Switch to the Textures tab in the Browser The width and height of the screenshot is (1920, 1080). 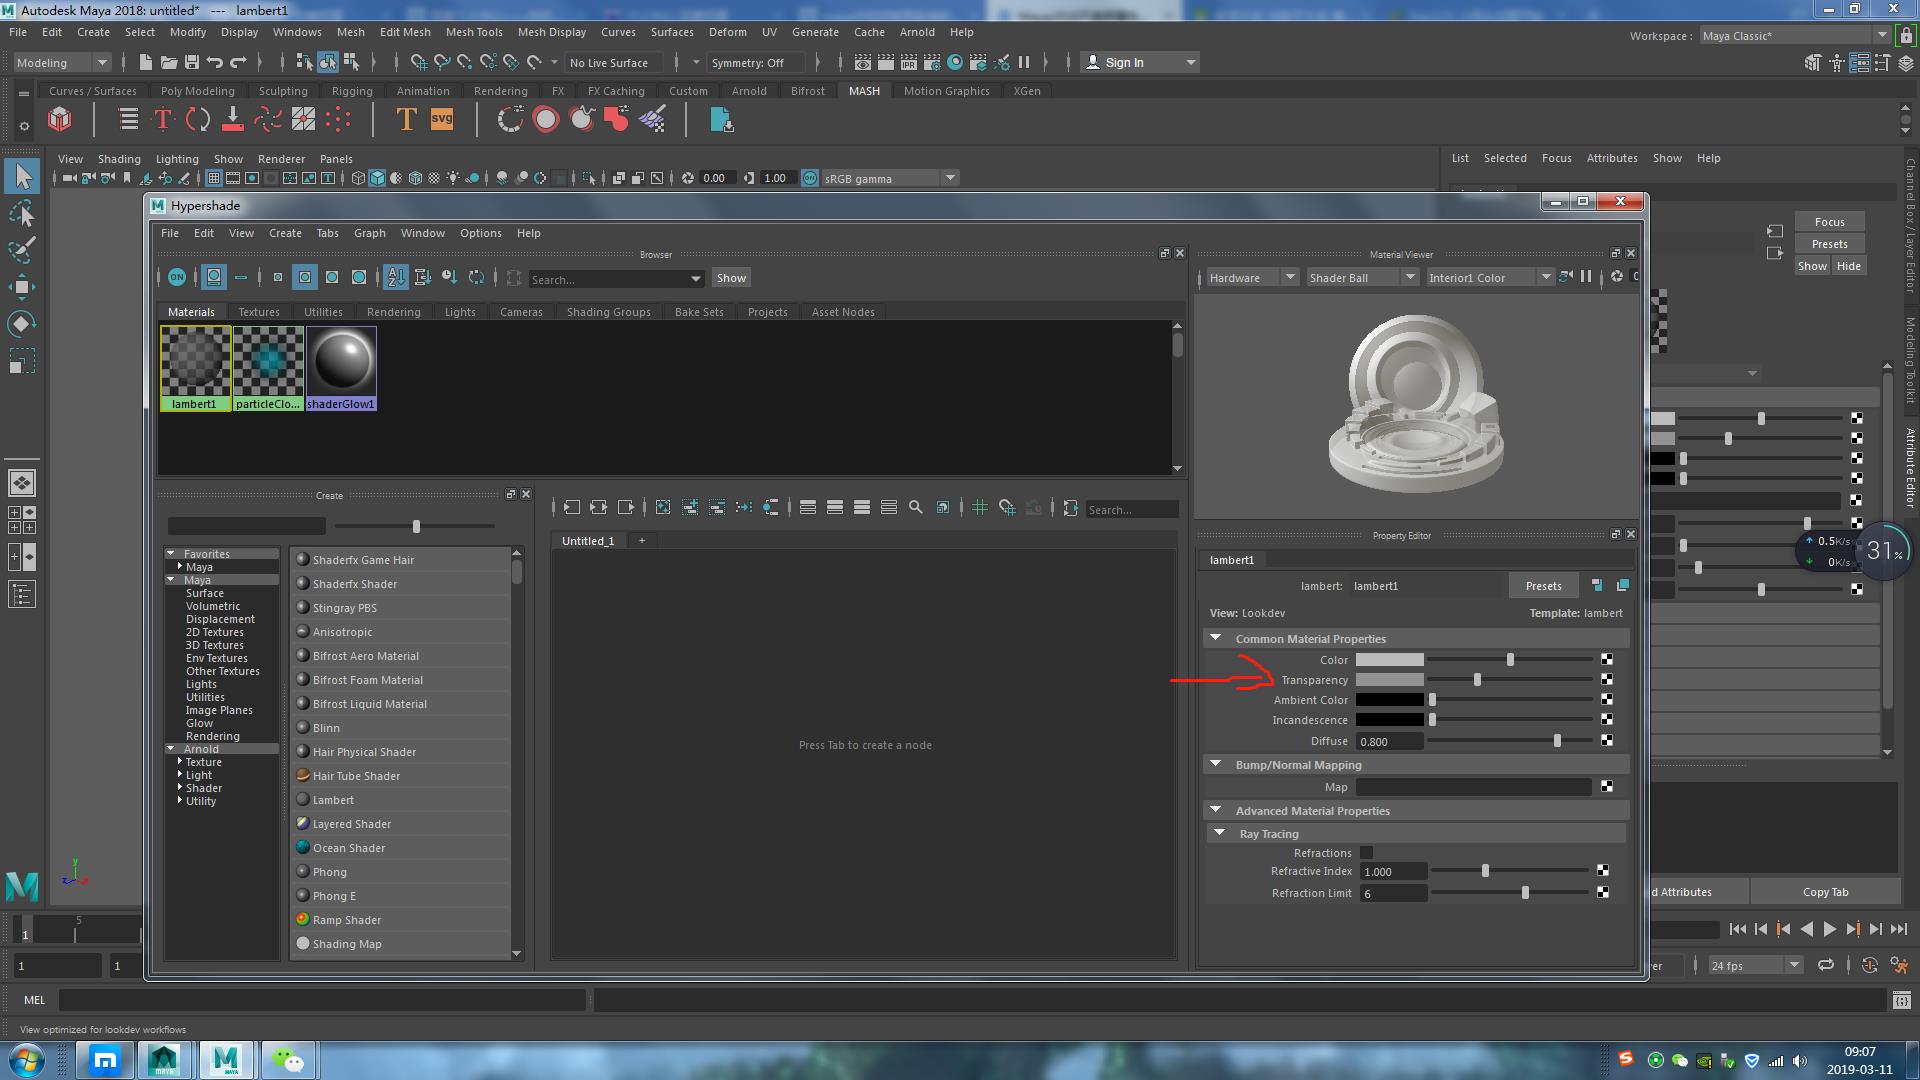click(258, 312)
